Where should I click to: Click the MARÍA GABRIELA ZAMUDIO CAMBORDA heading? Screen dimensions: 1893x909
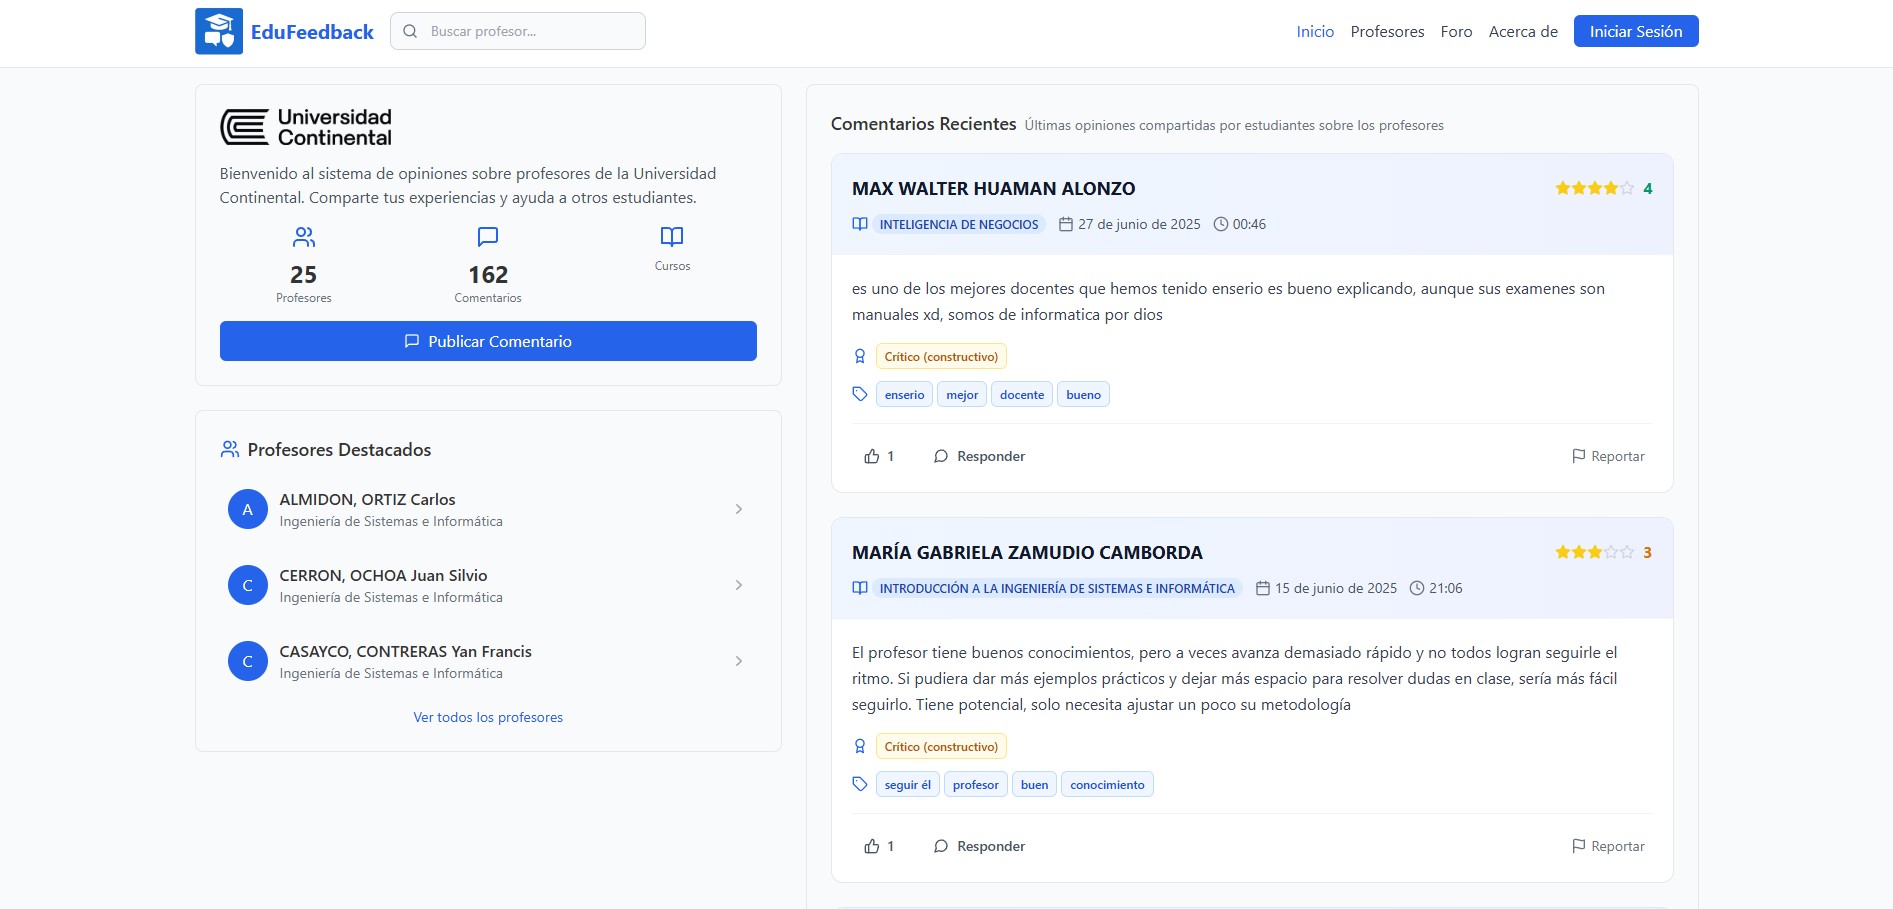coord(1027,552)
